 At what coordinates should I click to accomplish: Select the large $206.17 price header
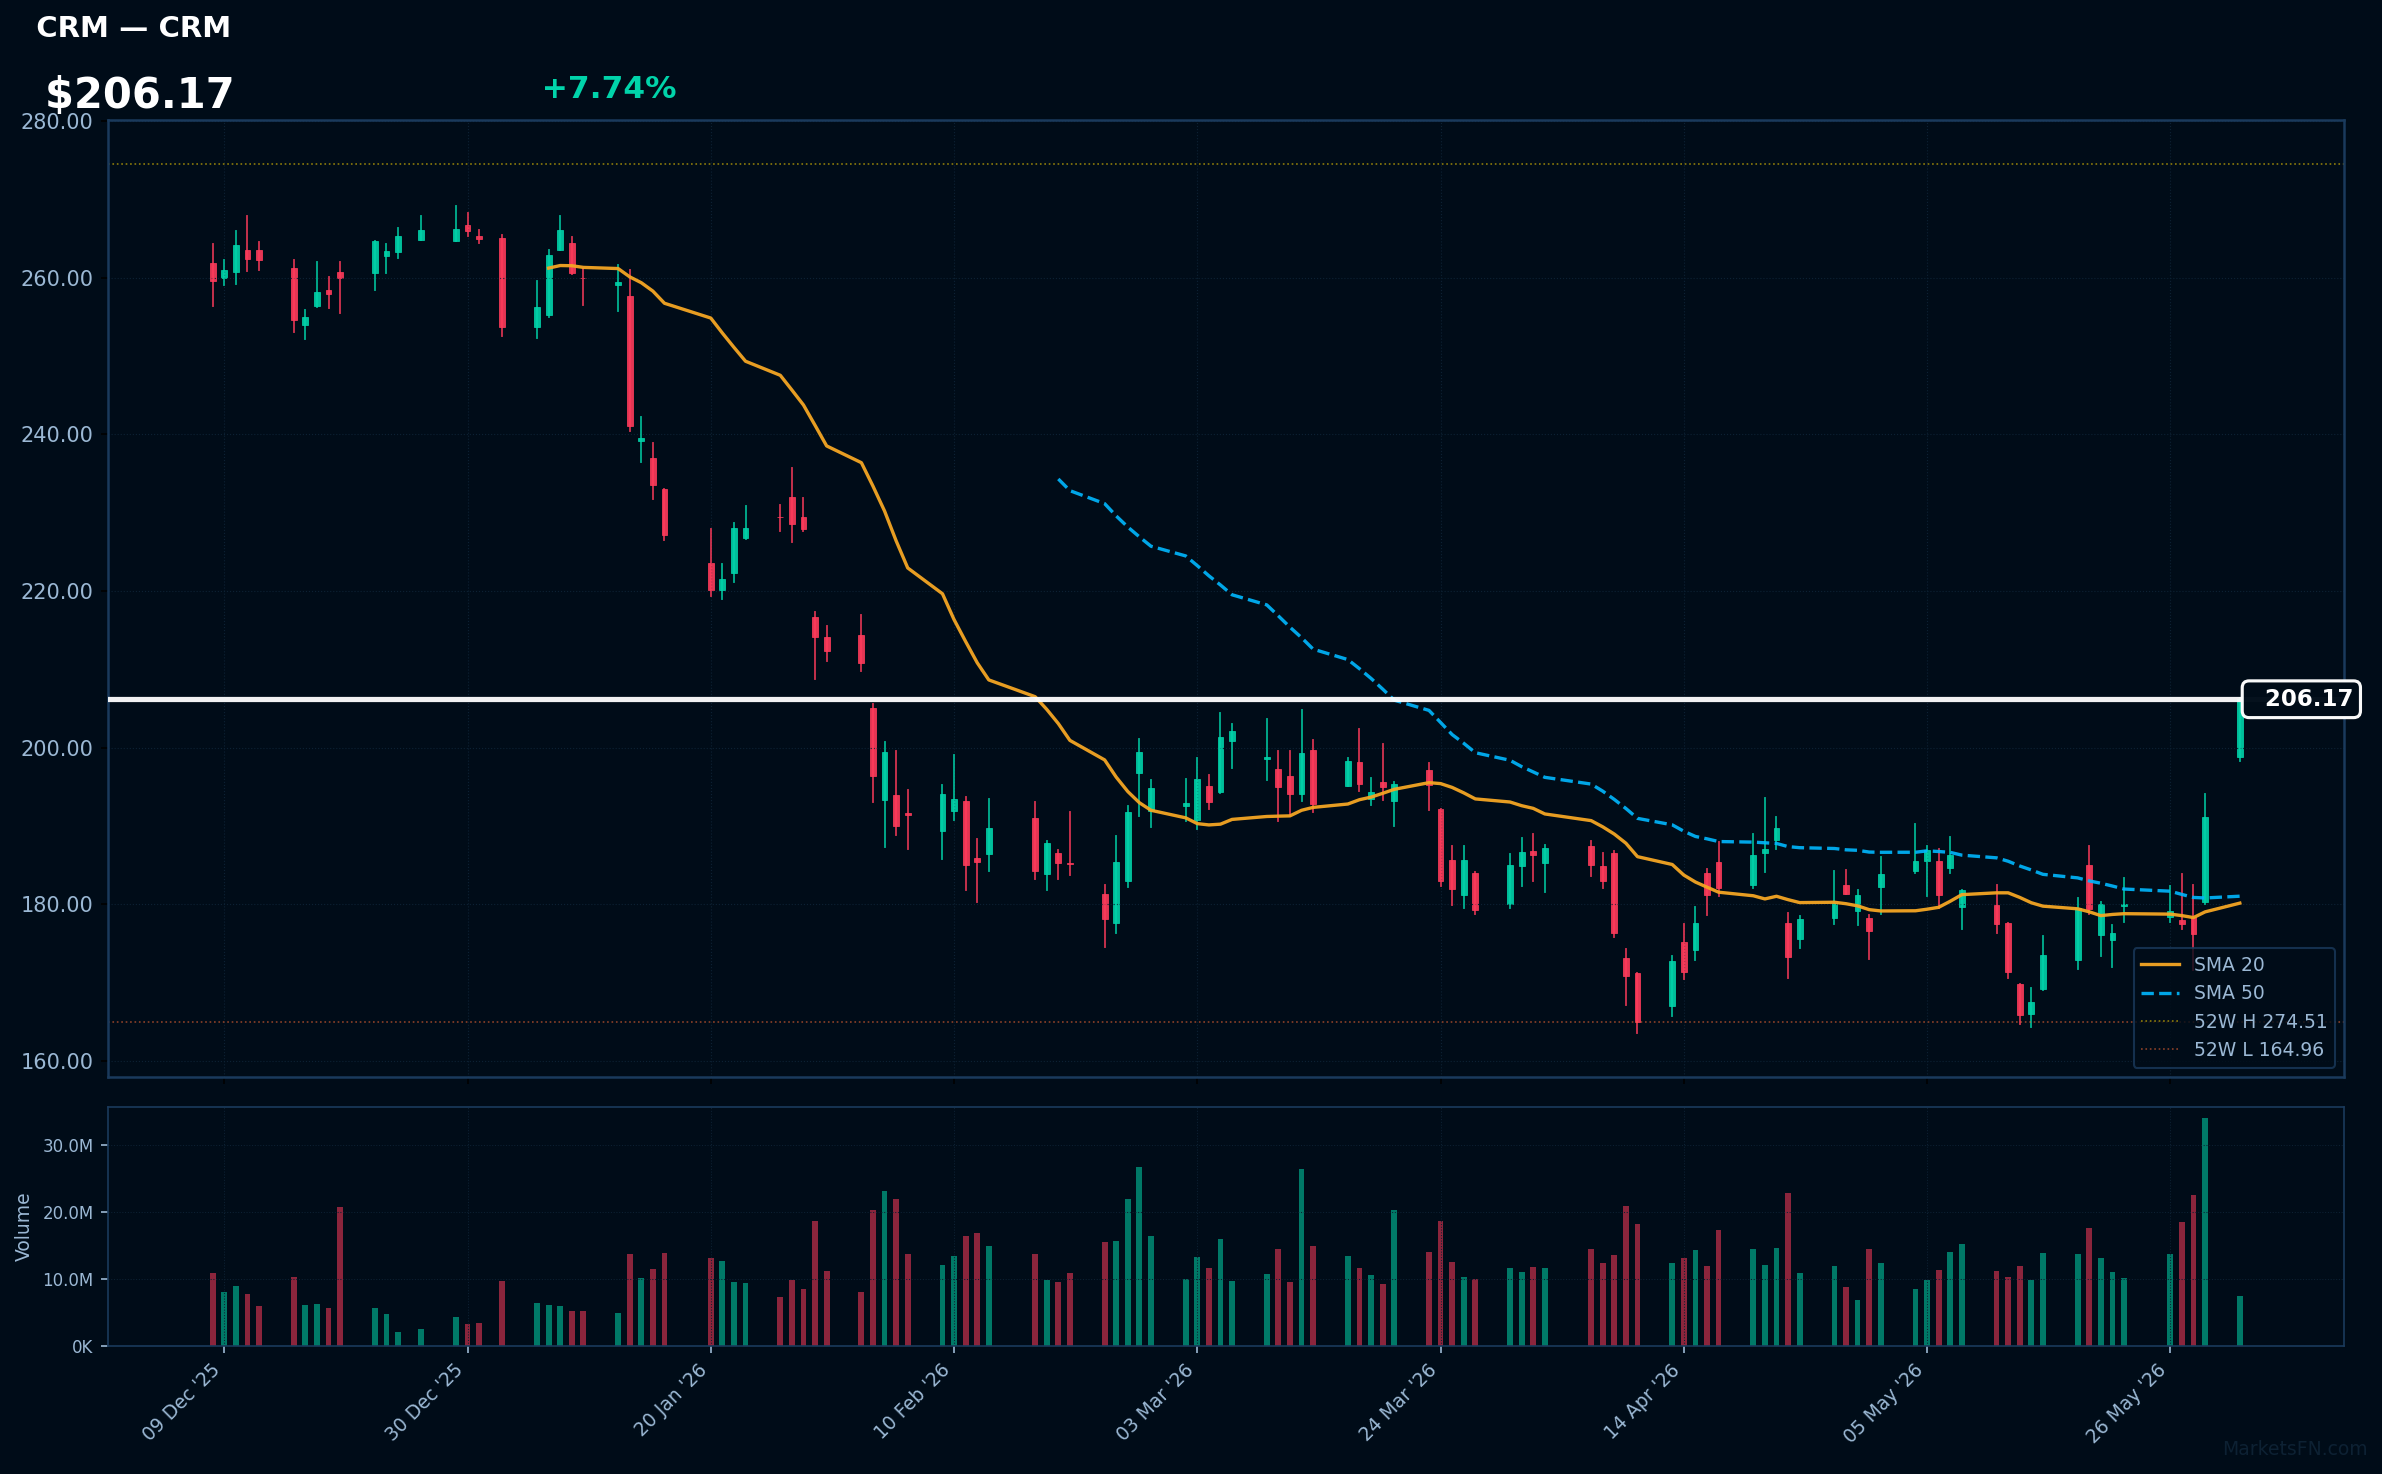(139, 94)
